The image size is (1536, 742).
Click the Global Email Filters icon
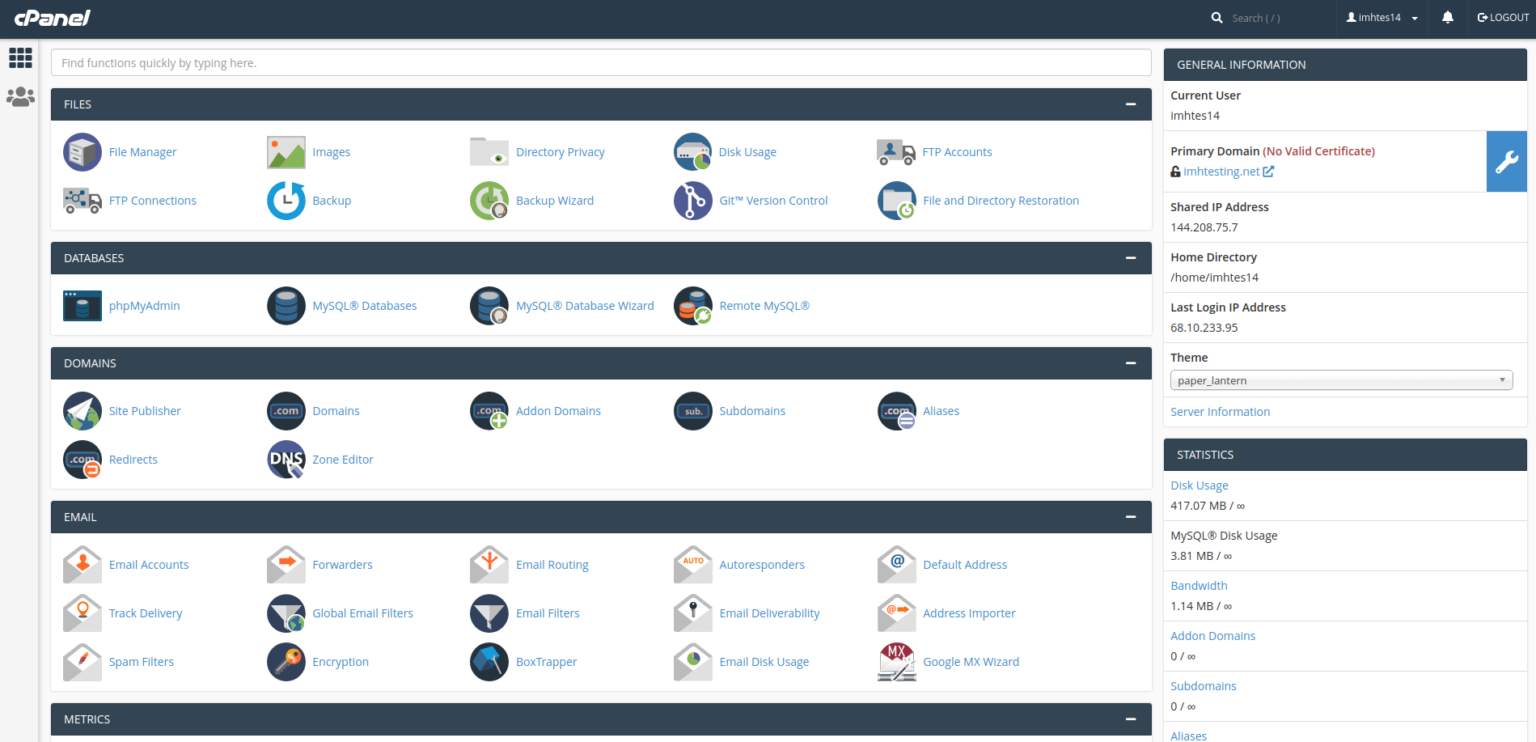(x=286, y=614)
